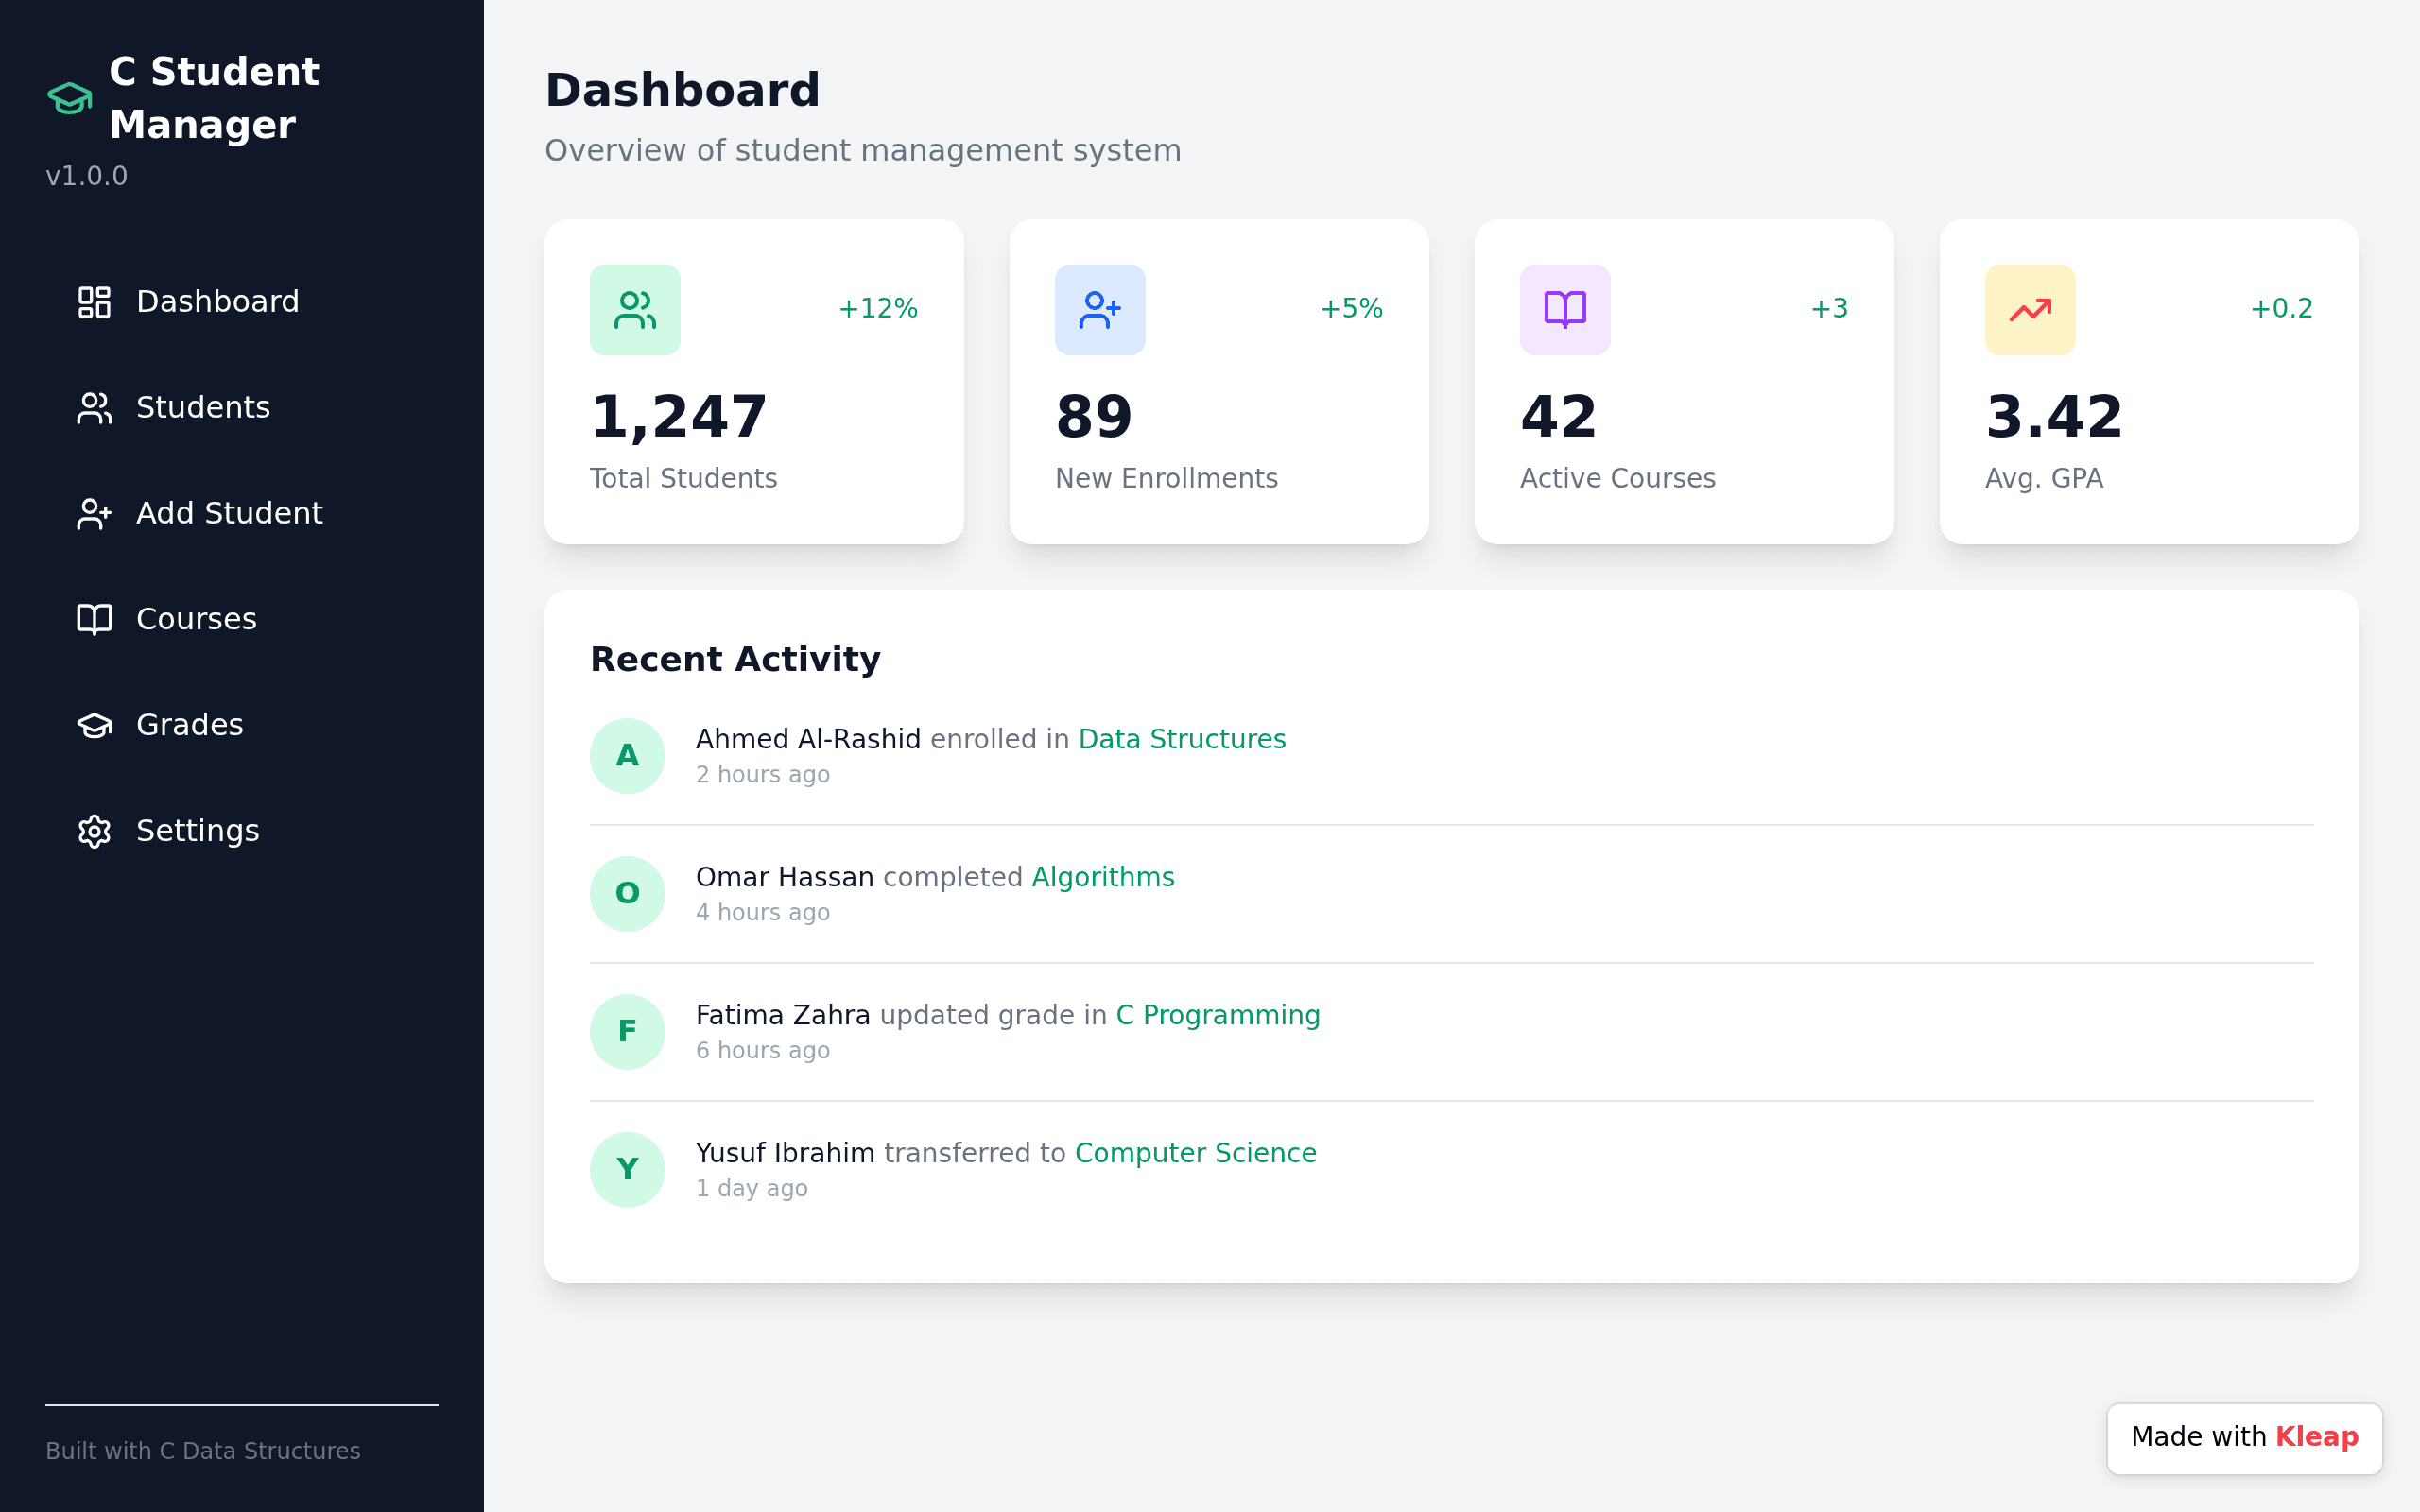2420x1512 pixels.
Task: Click the Made with Kleap badge
Action: tap(2244, 1438)
